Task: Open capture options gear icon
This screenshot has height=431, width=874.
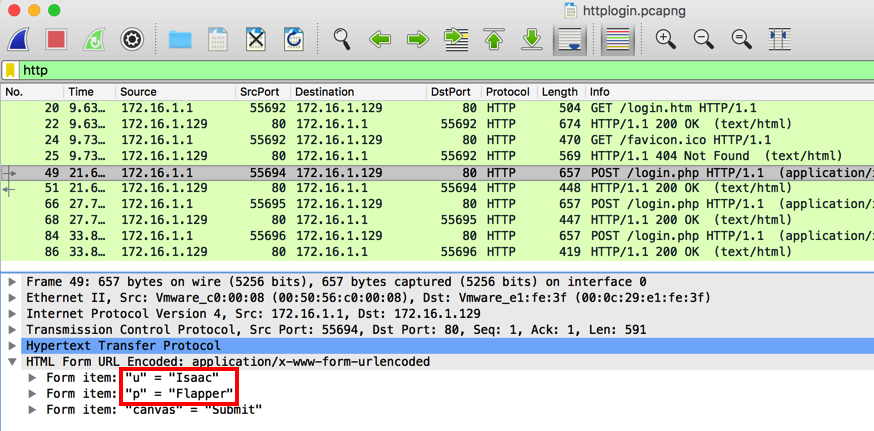Action: click(x=132, y=40)
